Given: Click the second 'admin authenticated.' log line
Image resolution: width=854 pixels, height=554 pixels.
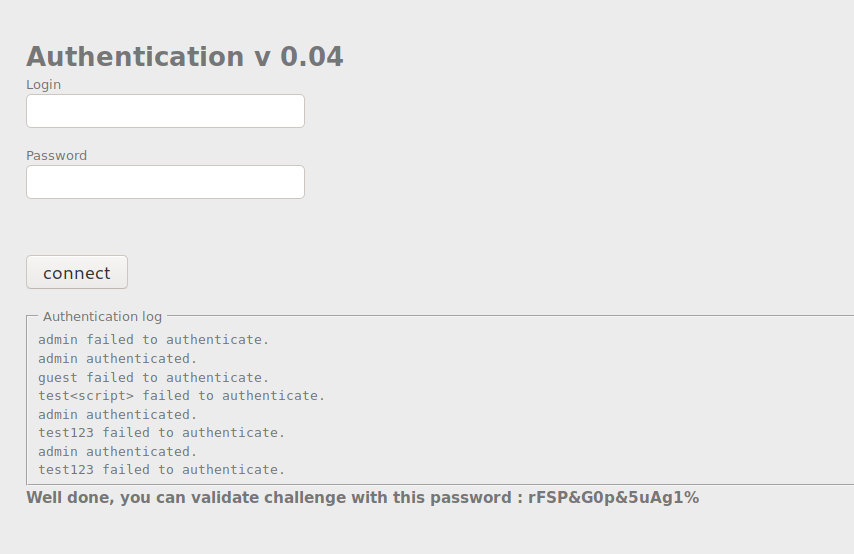Looking at the screenshot, I should pyautogui.click(x=118, y=415).
